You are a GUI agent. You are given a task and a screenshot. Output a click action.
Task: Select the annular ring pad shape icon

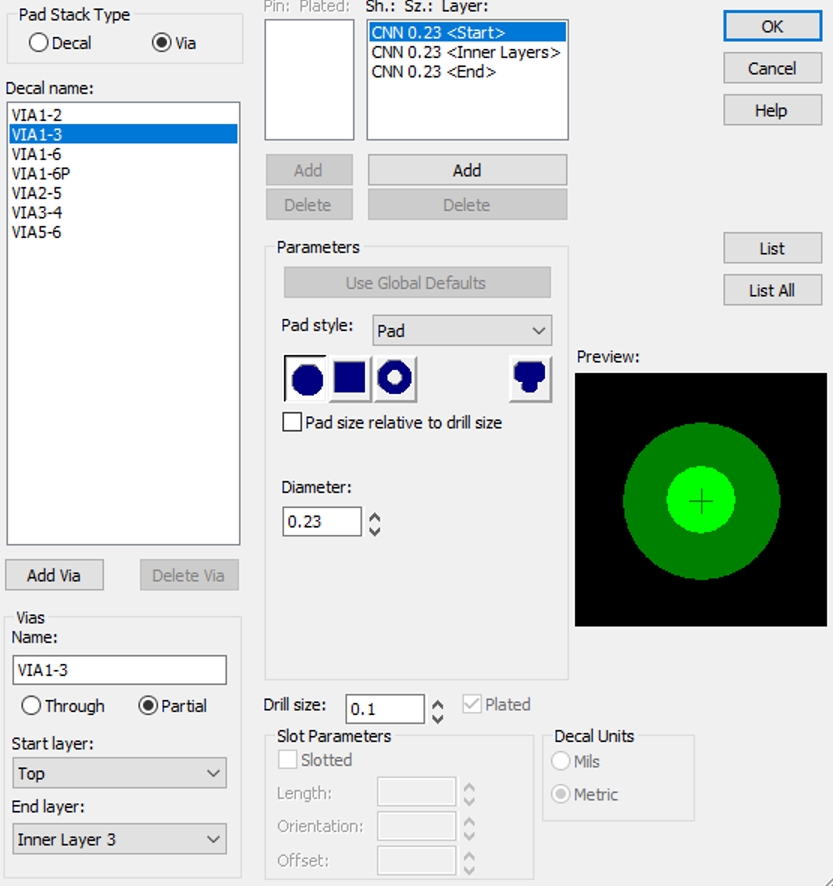tap(395, 379)
